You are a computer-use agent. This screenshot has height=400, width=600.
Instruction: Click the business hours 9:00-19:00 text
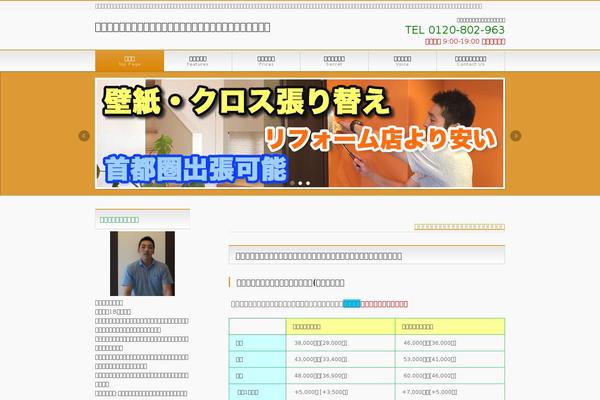(465, 41)
